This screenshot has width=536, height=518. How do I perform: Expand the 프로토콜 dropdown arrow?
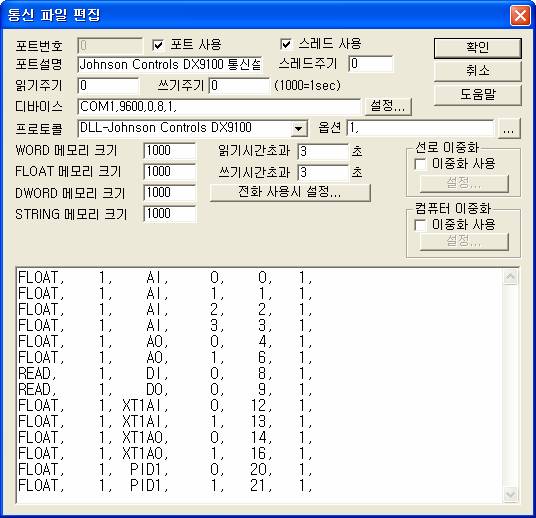pyautogui.click(x=299, y=129)
